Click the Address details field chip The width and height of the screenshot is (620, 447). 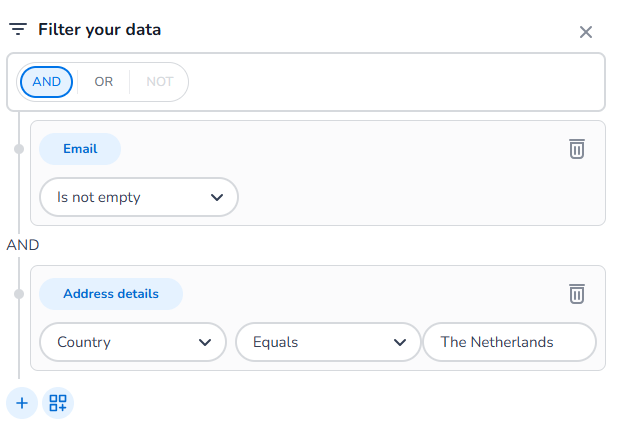coord(111,294)
